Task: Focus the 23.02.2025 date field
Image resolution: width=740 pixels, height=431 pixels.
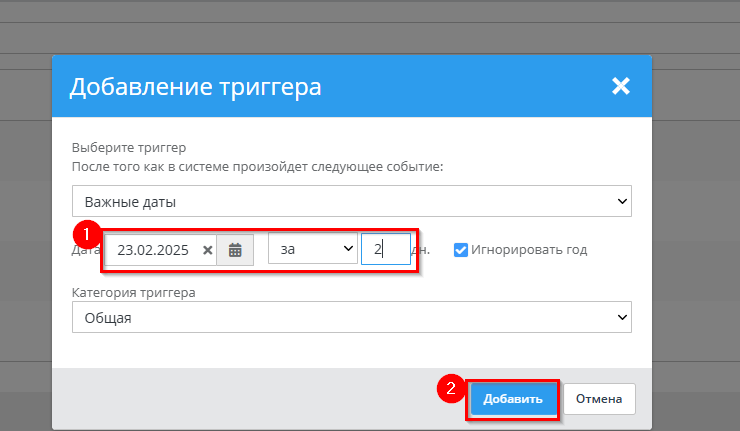Action: [152, 250]
